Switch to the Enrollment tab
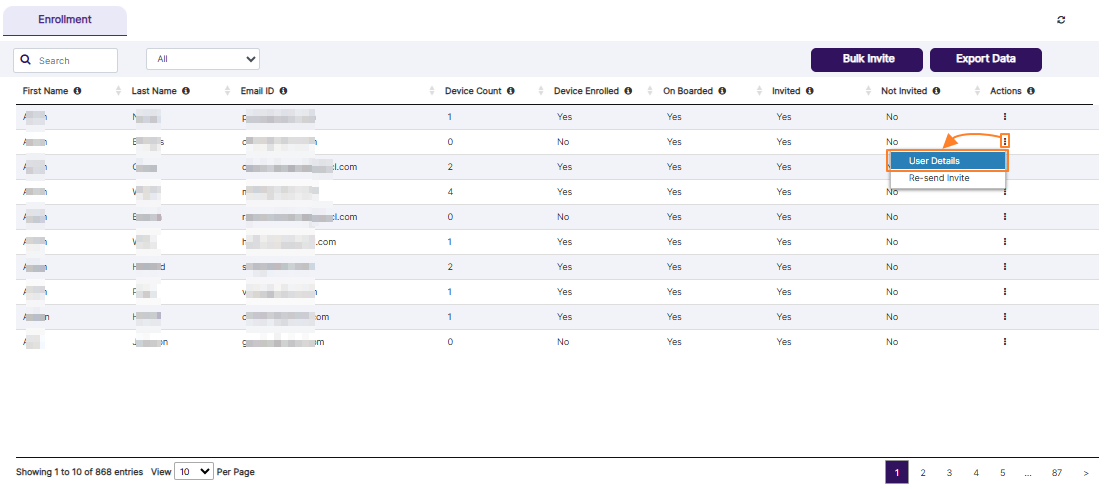 (x=65, y=20)
